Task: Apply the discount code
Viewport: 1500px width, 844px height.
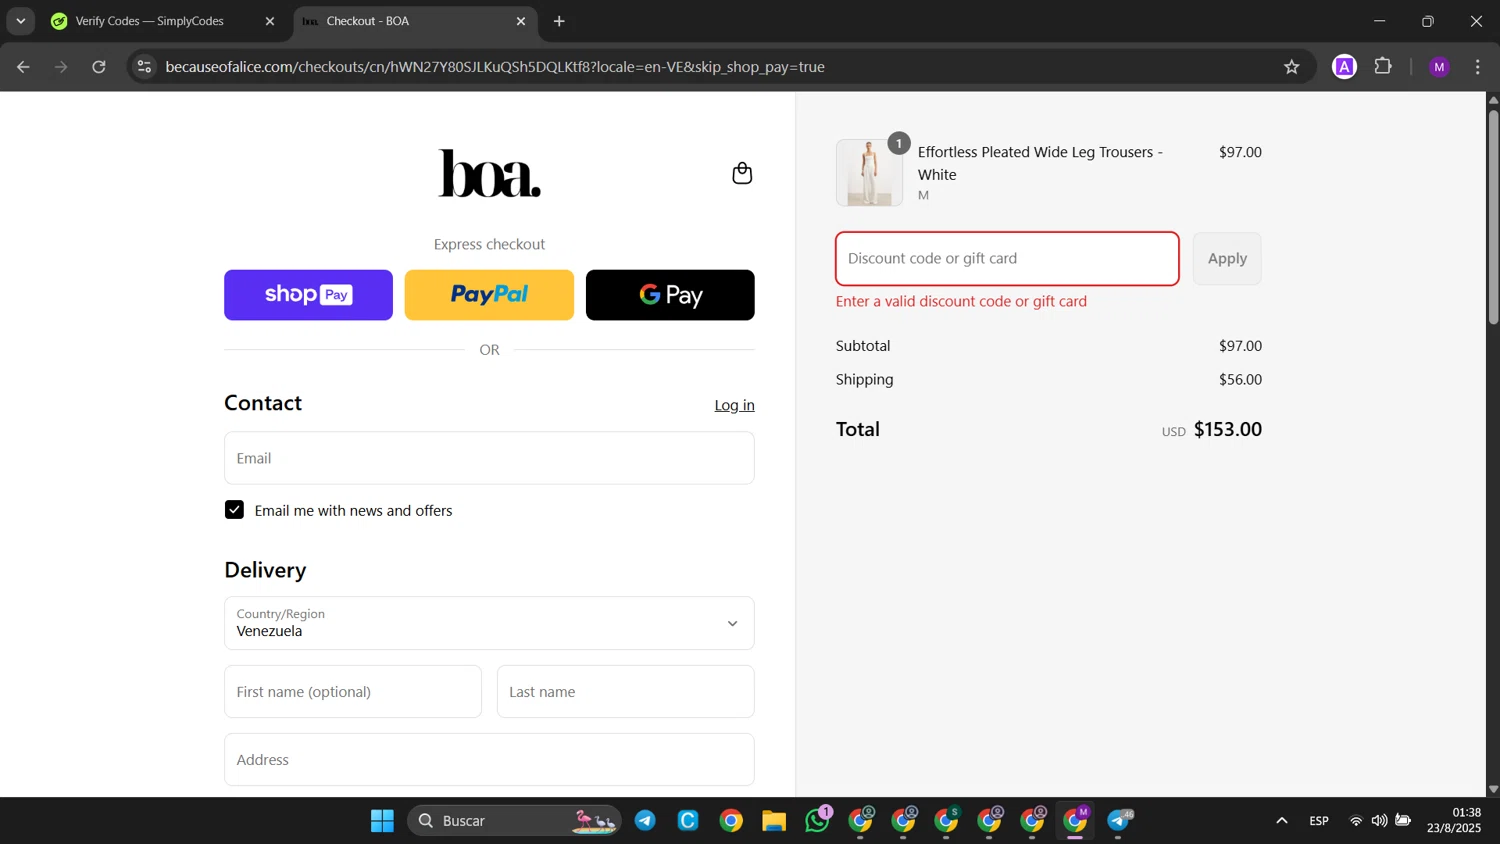Action: pos(1227,259)
